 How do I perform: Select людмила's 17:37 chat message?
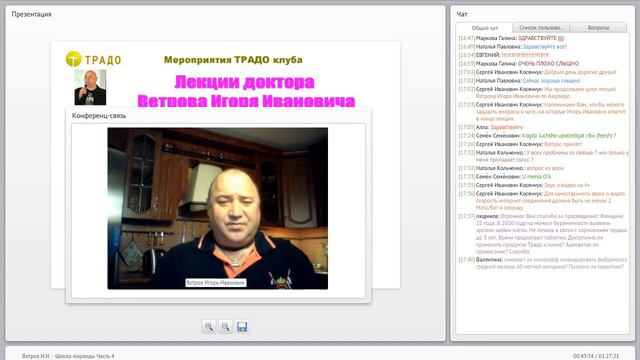543,233
